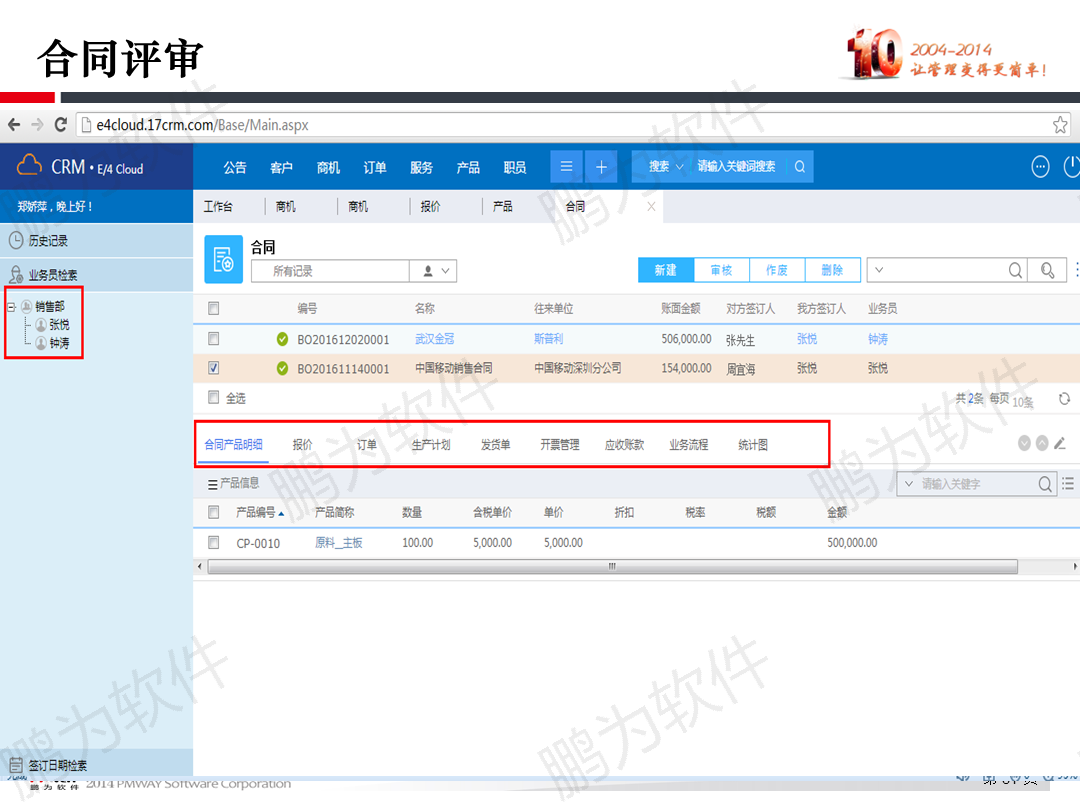Open the 搜索 type dropdown
Screen dimensions: 1080x810
pyautogui.click(x=665, y=167)
